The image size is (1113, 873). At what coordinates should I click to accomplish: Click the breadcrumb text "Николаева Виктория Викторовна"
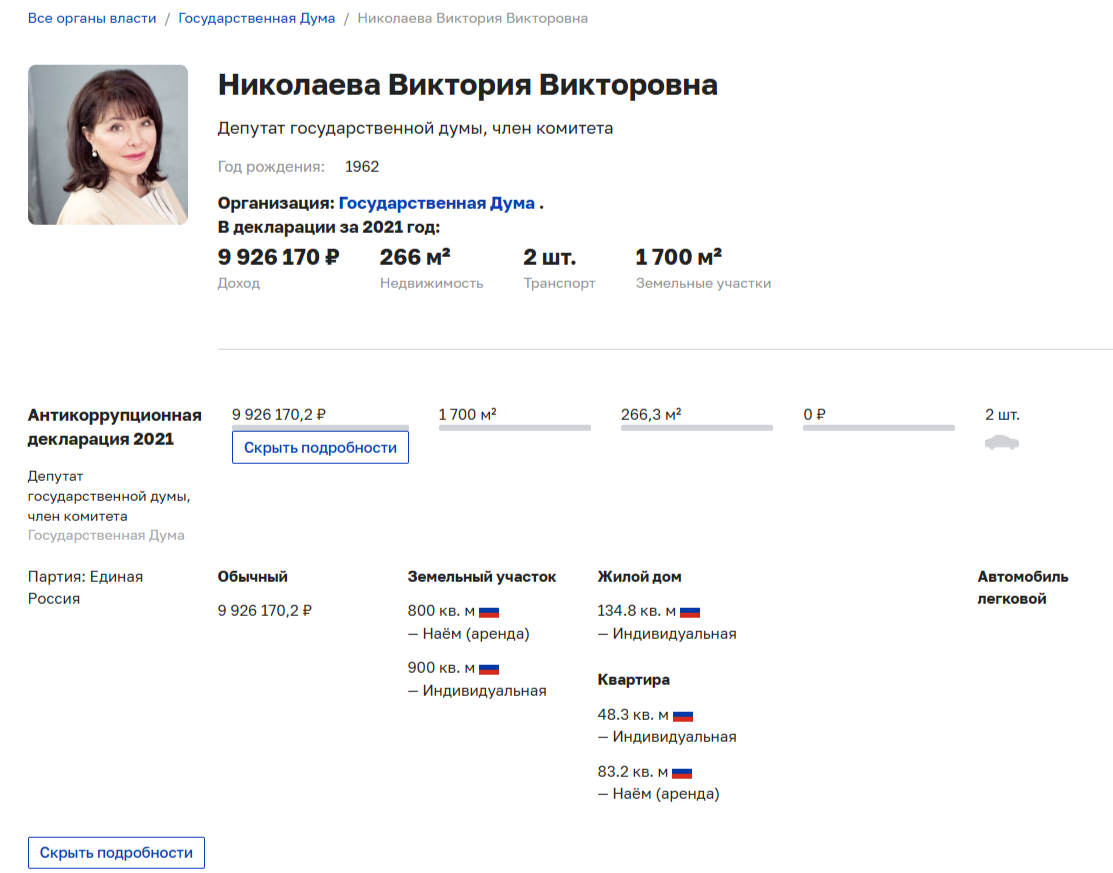pyautogui.click(x=472, y=18)
